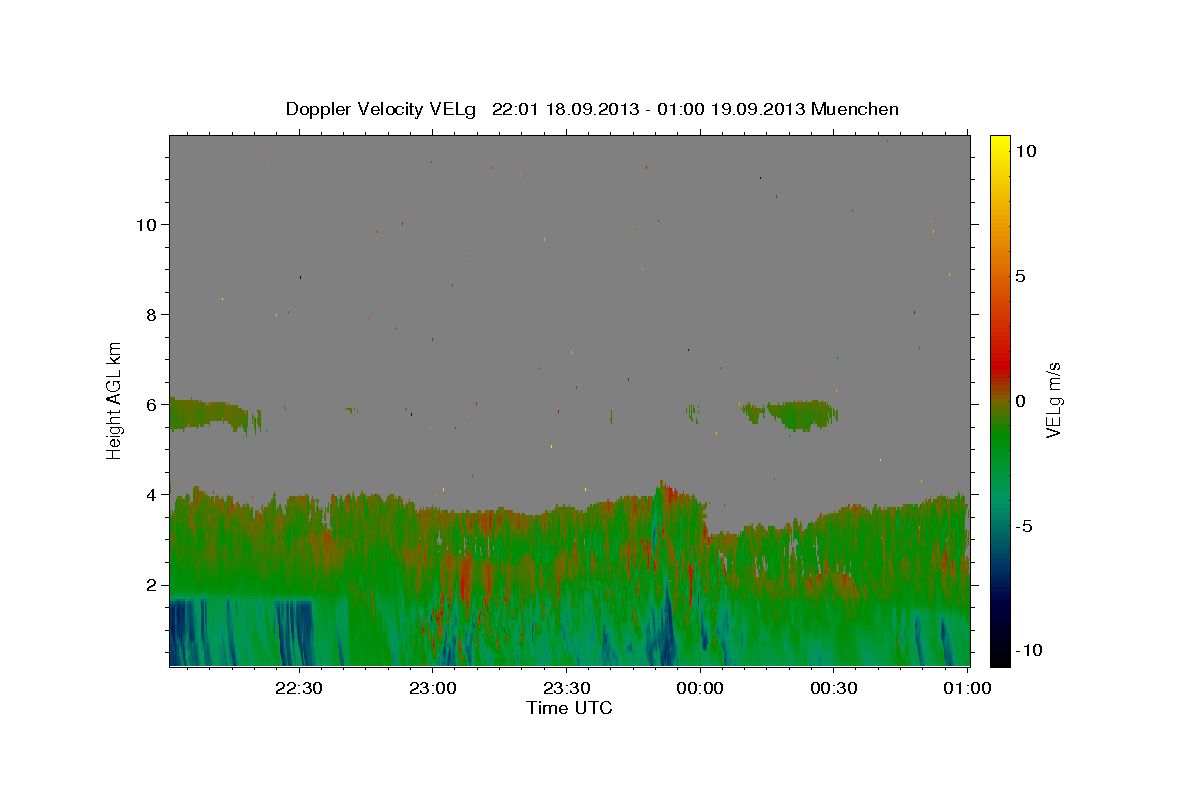Screen dimensions: 1200x800
Task: Click the 'VELg m/s' colorbar label
Action: click(1053, 400)
